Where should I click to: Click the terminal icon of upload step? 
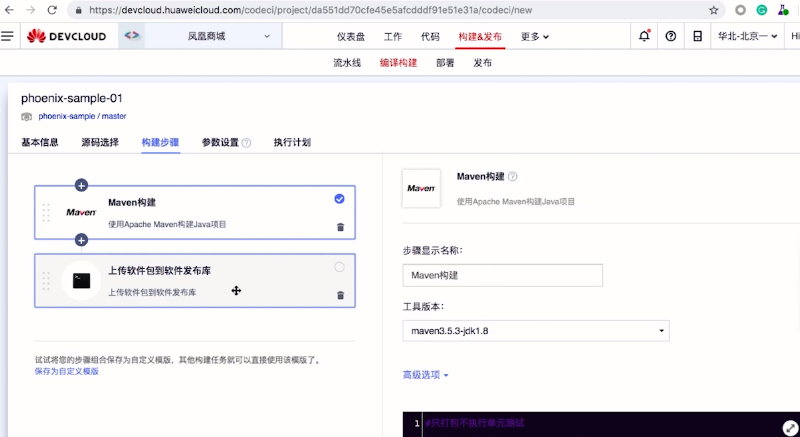pyautogui.click(x=81, y=280)
